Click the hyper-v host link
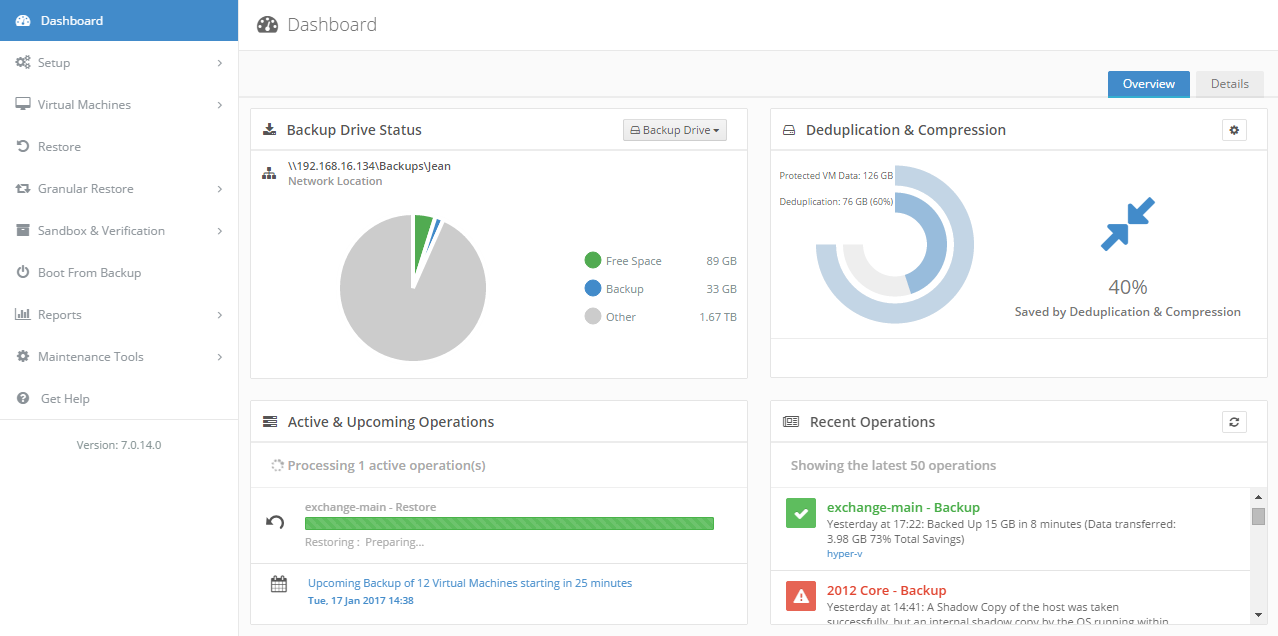Screen dimensions: 1278x636 (844, 553)
